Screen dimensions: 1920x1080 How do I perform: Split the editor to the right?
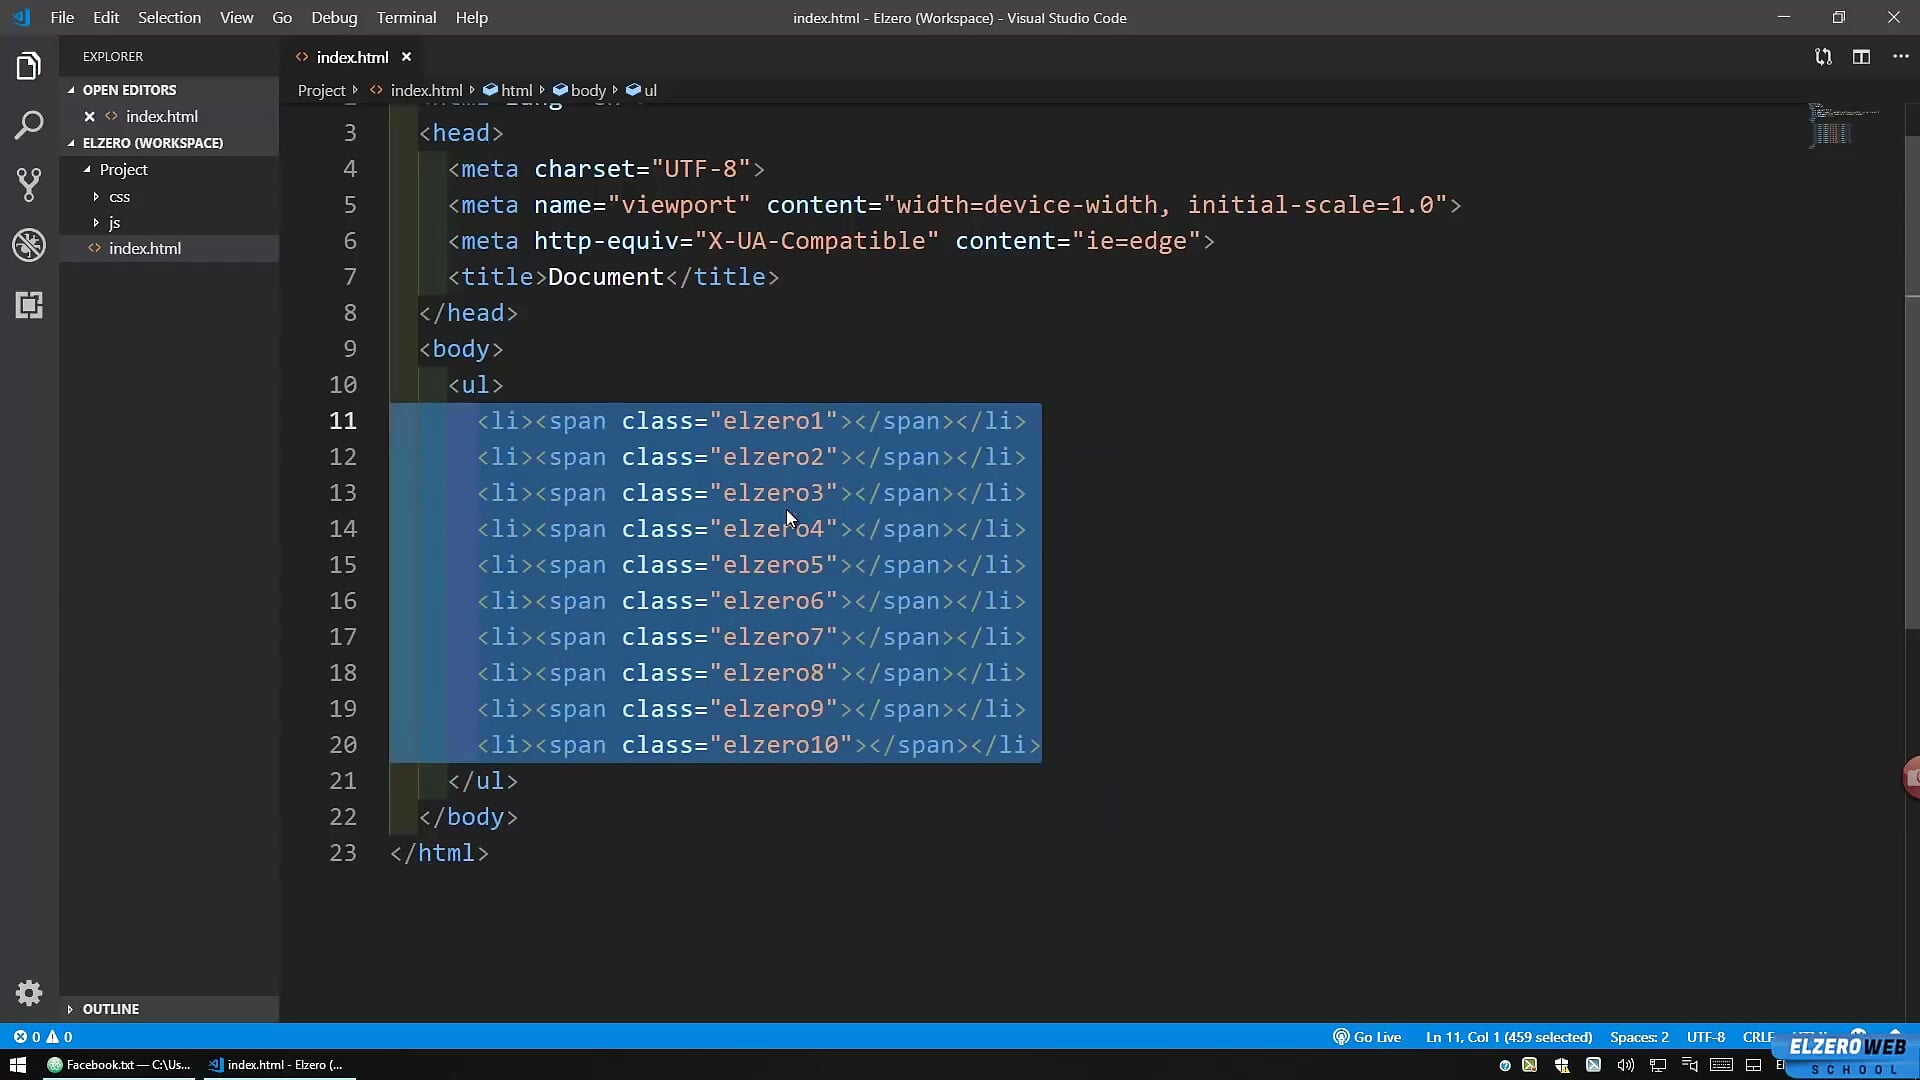point(1861,57)
